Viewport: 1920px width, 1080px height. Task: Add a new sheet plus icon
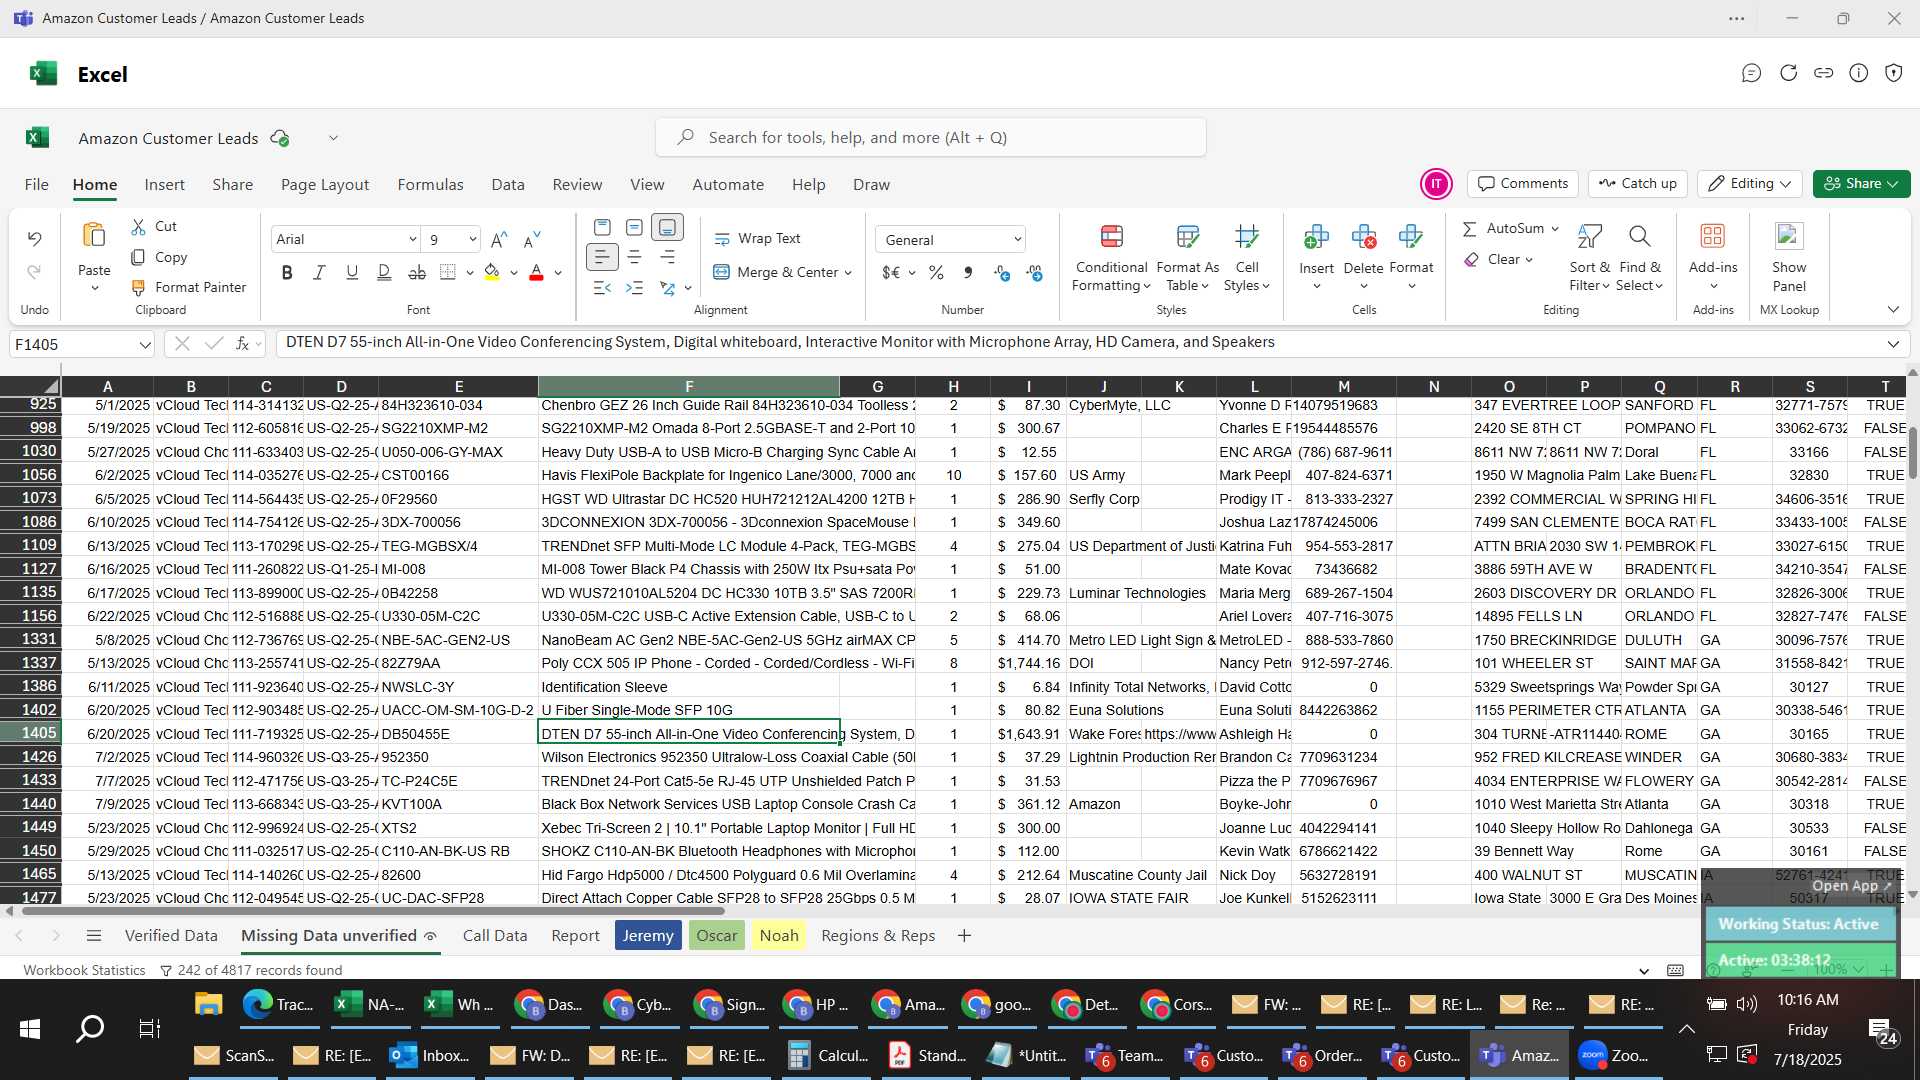(x=964, y=936)
